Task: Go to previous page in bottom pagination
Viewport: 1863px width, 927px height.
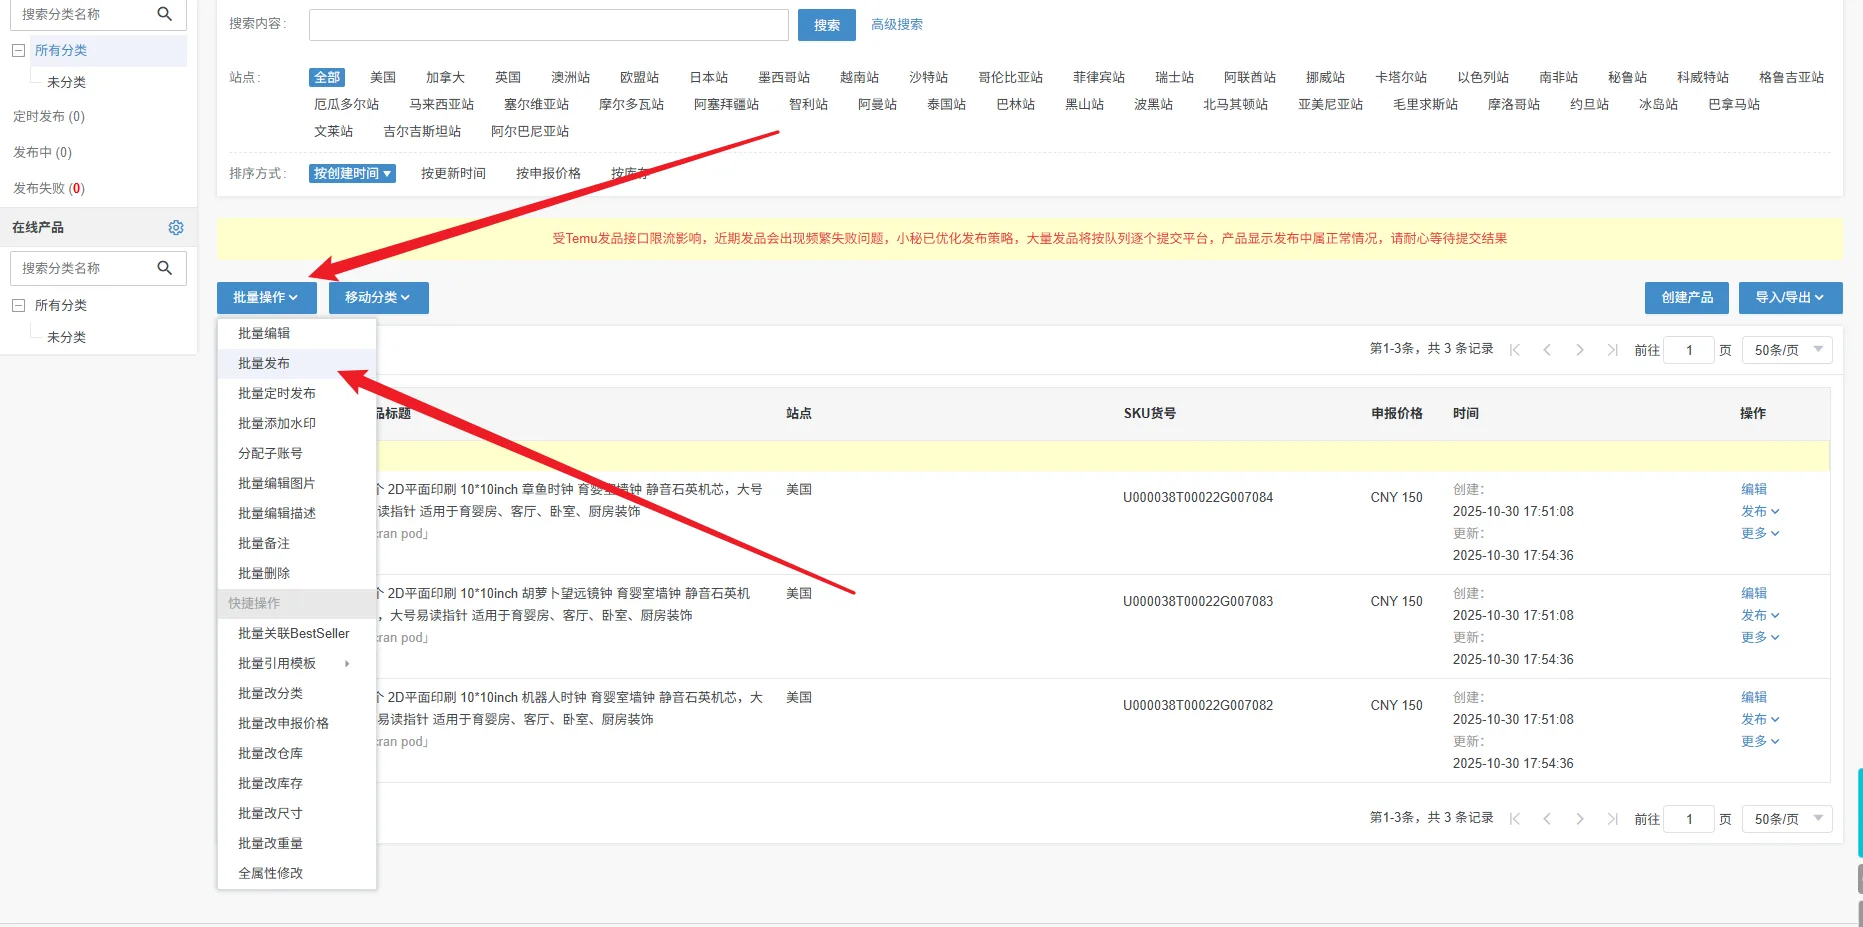Action: pyautogui.click(x=1547, y=819)
